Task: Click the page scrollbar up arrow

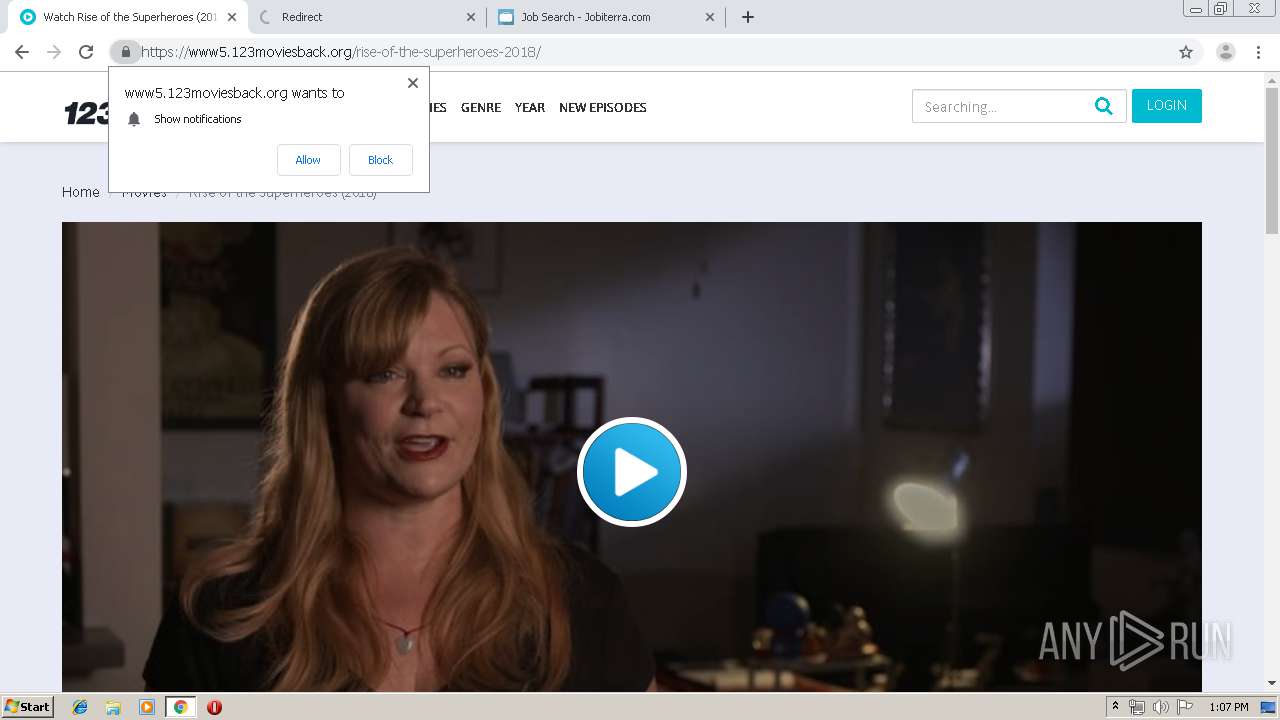Action: pos(1272,79)
